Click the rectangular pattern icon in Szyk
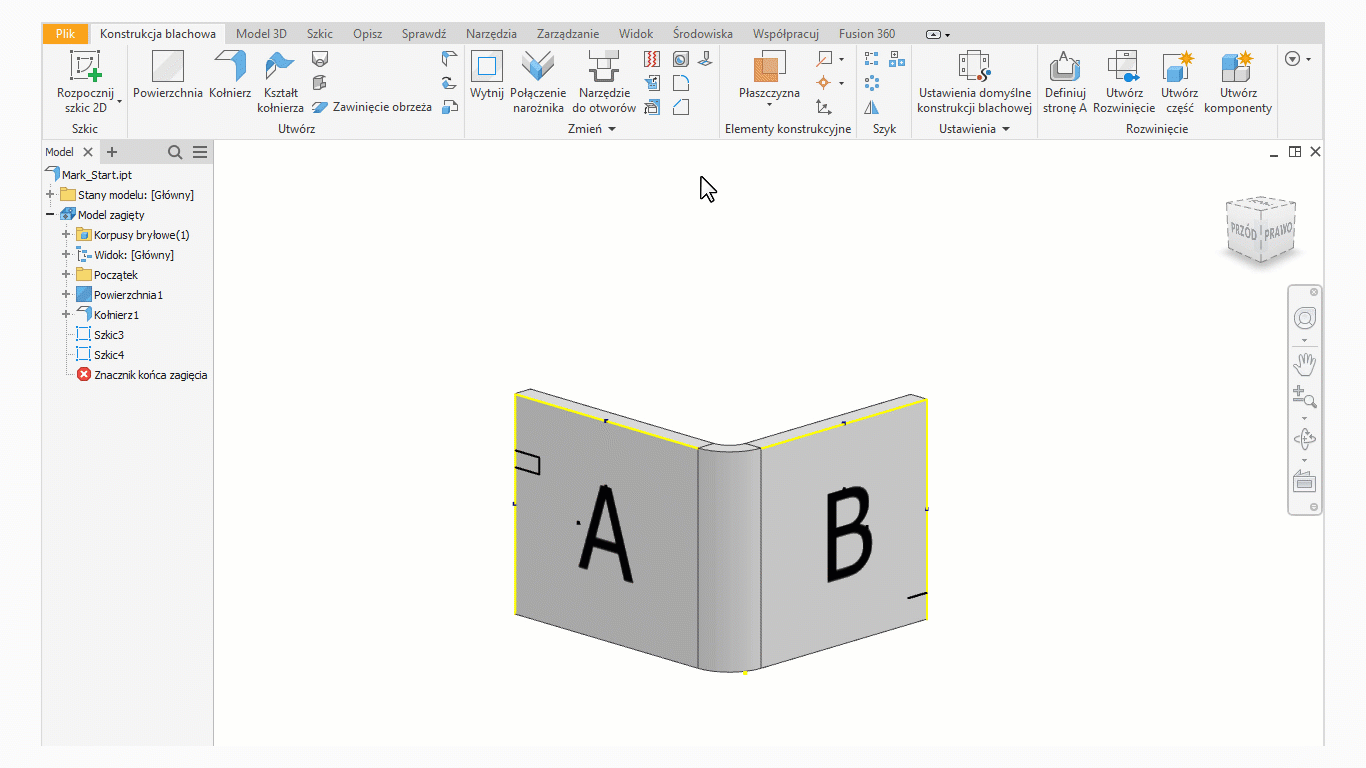 [872, 59]
